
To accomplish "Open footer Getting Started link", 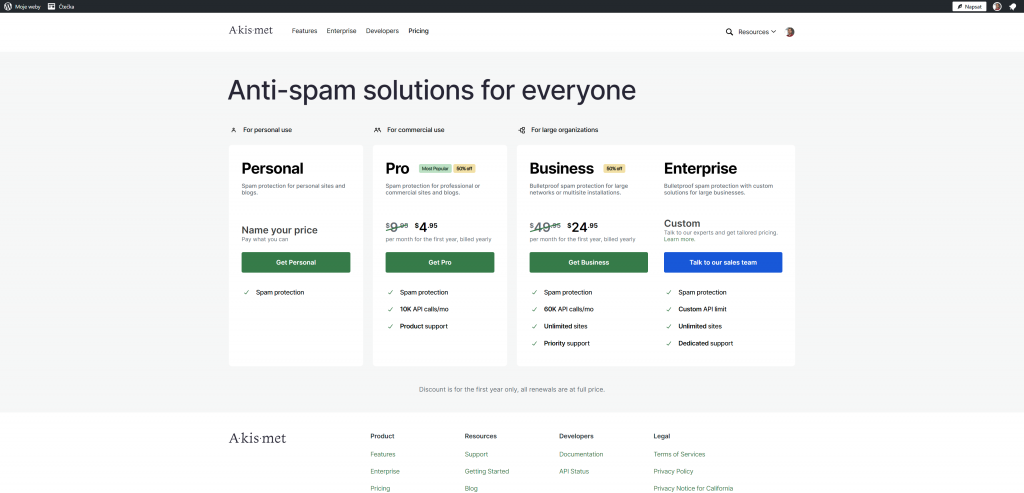I will click(x=487, y=471).
